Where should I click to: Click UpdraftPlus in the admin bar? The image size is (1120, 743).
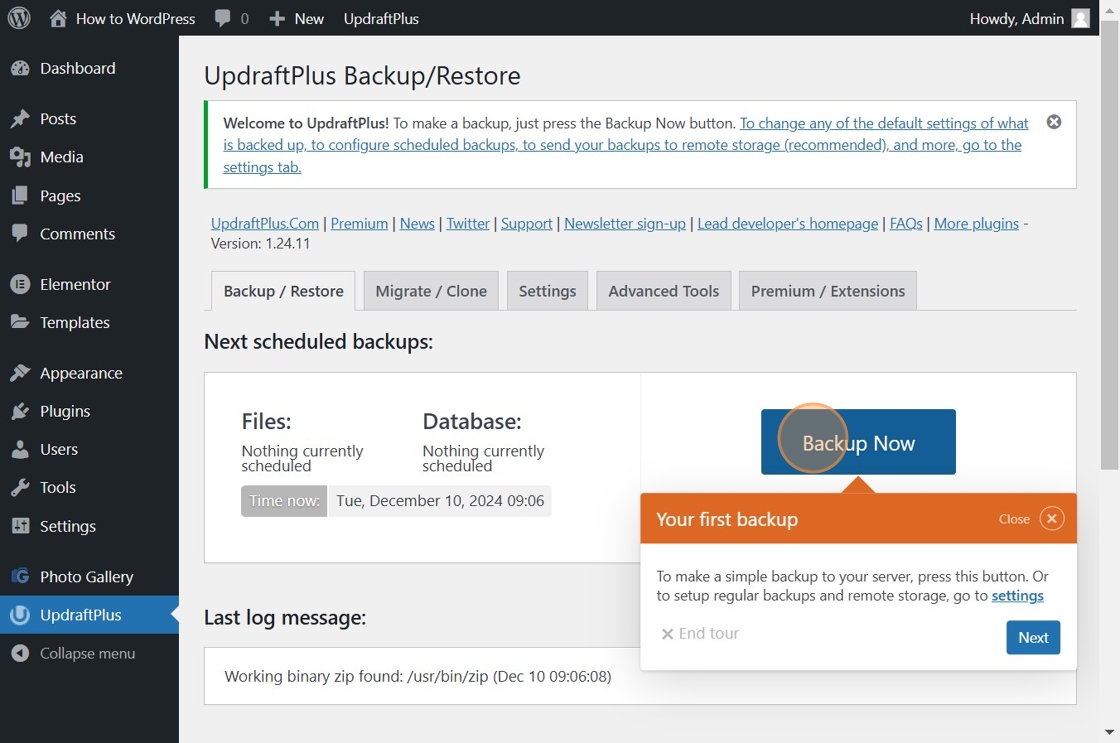click(381, 19)
